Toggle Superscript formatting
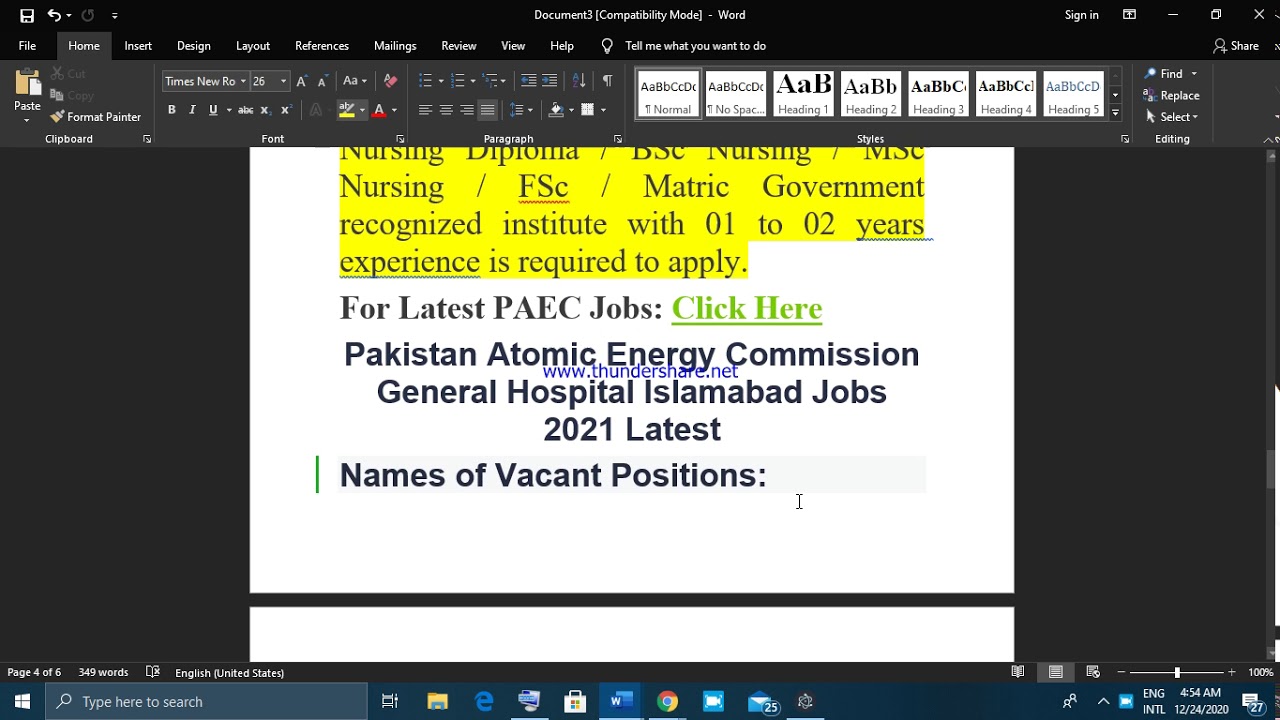The width and height of the screenshot is (1280, 720). tap(286, 110)
